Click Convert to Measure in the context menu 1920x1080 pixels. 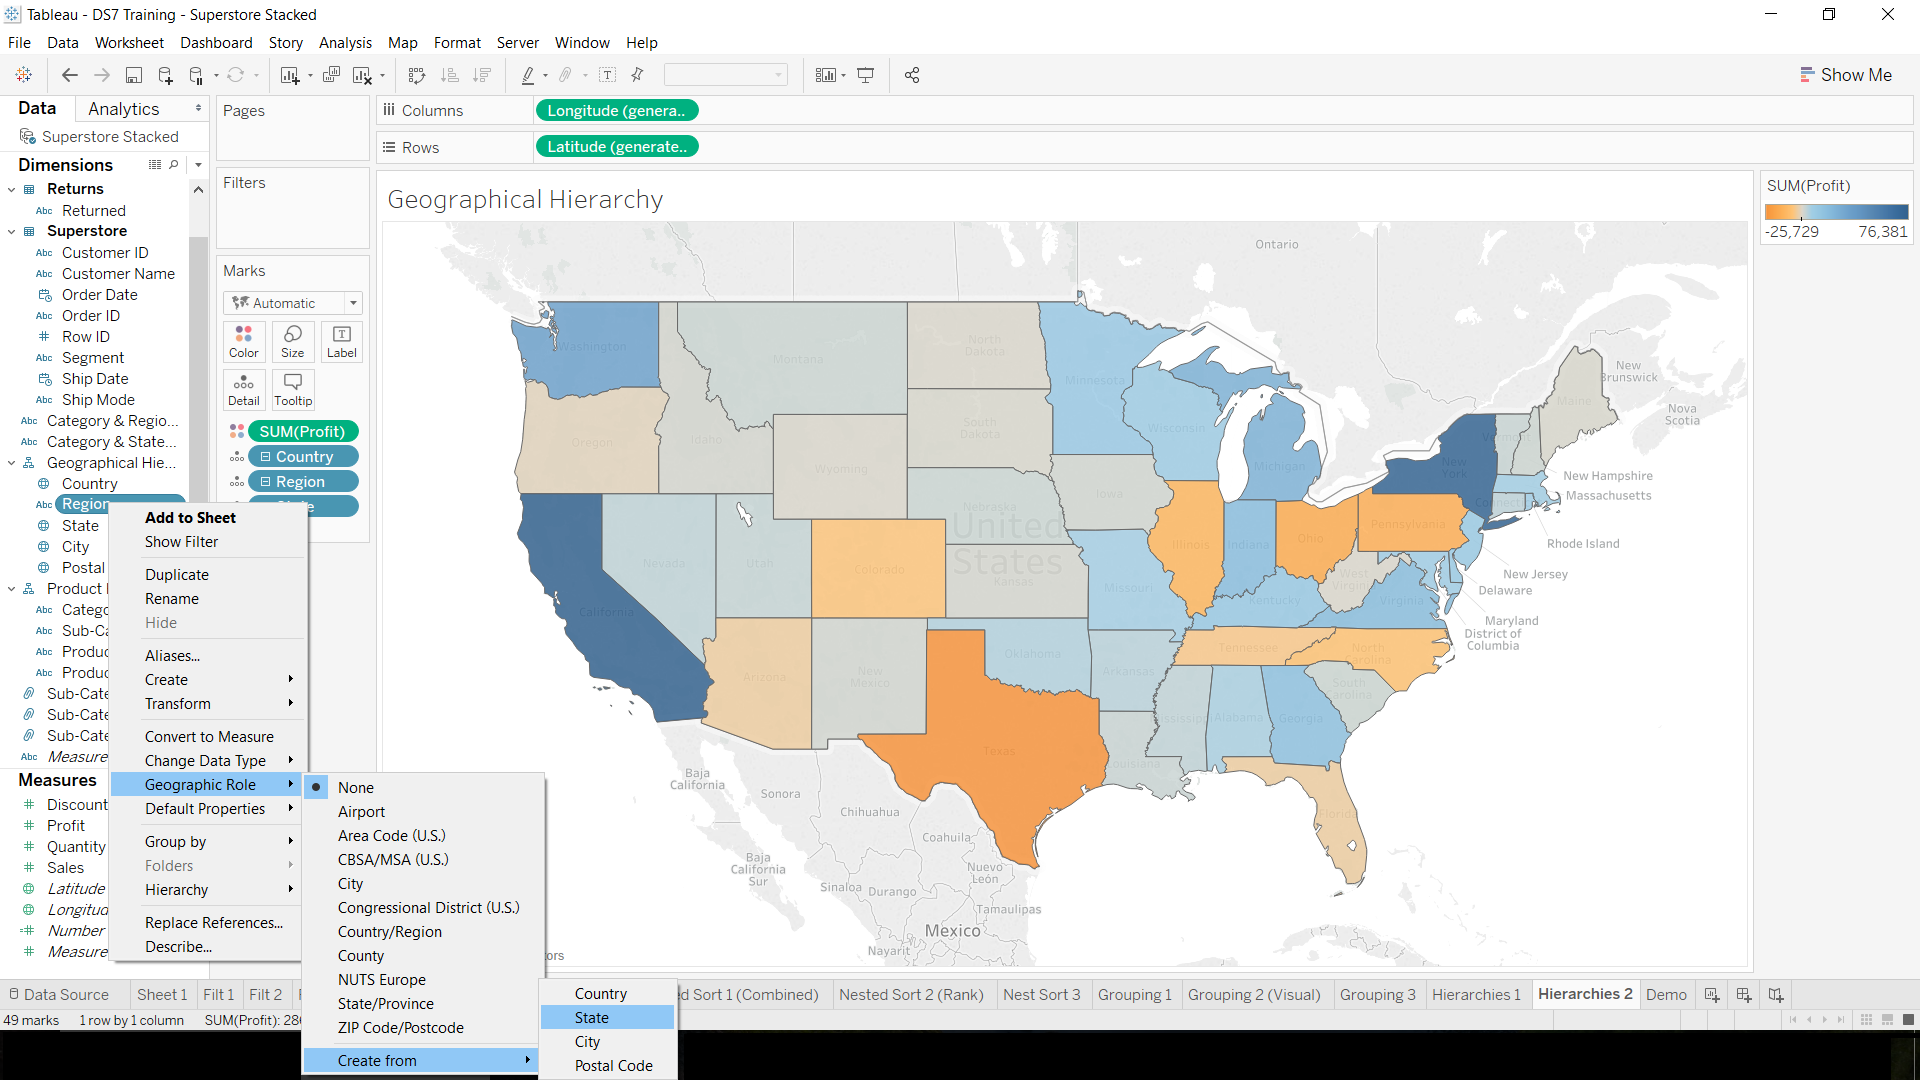coord(210,736)
